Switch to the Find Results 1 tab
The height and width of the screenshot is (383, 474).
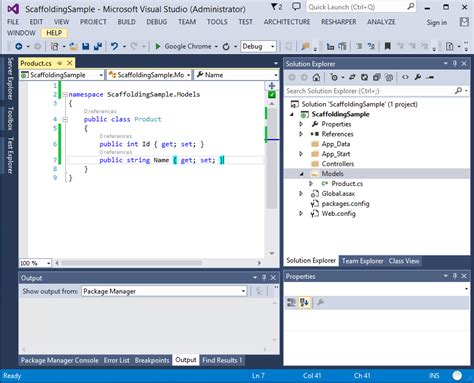click(x=222, y=360)
